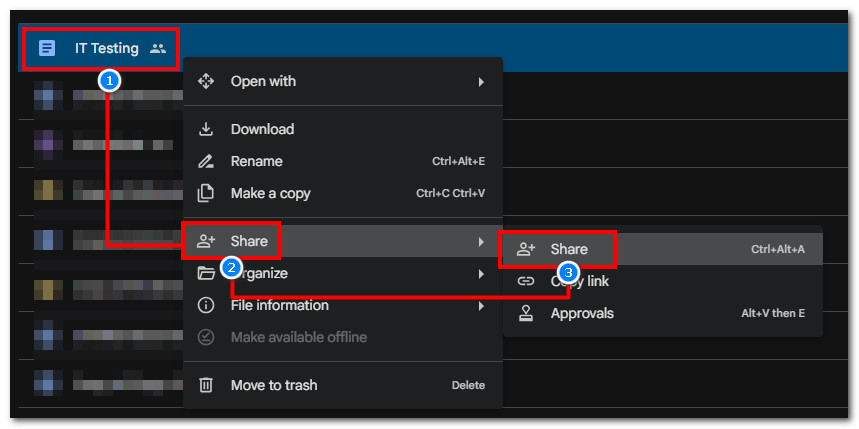Click the File information circle icon

click(x=205, y=305)
